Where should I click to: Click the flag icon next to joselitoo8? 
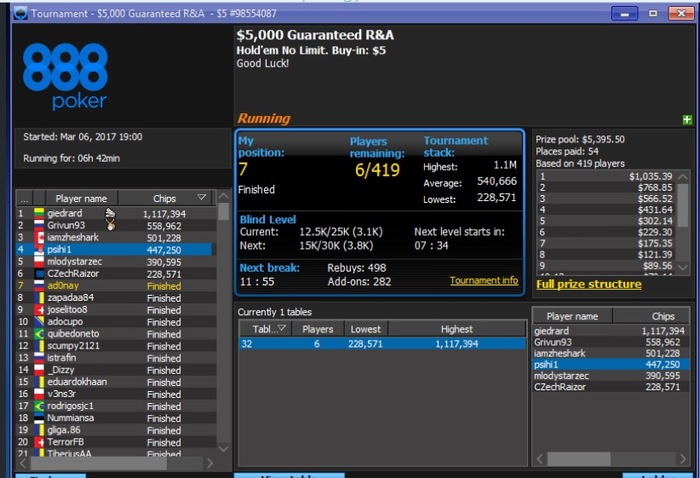(x=39, y=310)
